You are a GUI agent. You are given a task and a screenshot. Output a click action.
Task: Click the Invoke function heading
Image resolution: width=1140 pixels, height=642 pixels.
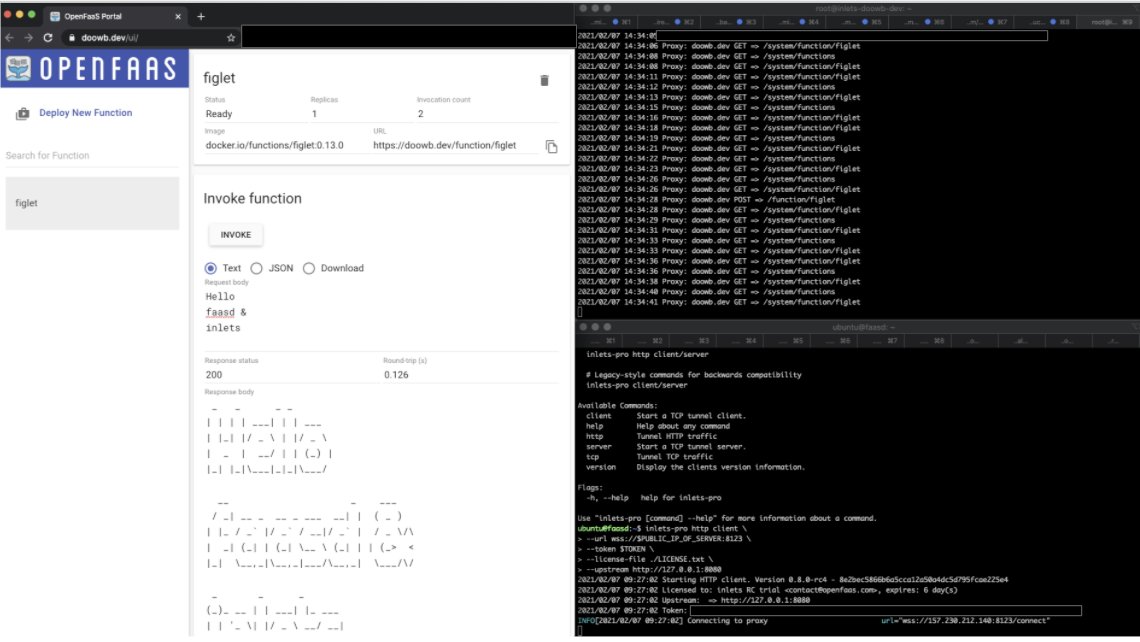click(x=252, y=198)
